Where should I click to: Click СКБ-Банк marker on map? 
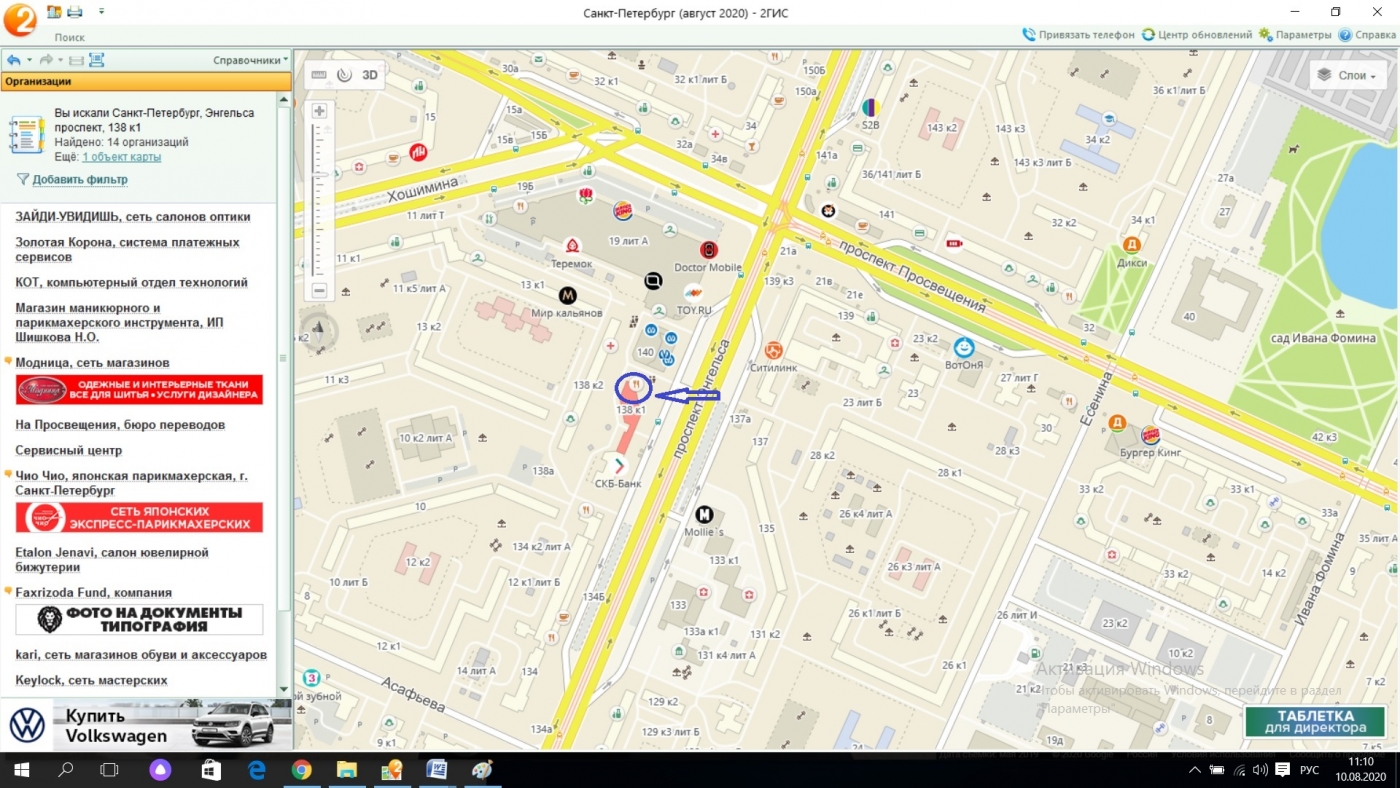point(618,465)
